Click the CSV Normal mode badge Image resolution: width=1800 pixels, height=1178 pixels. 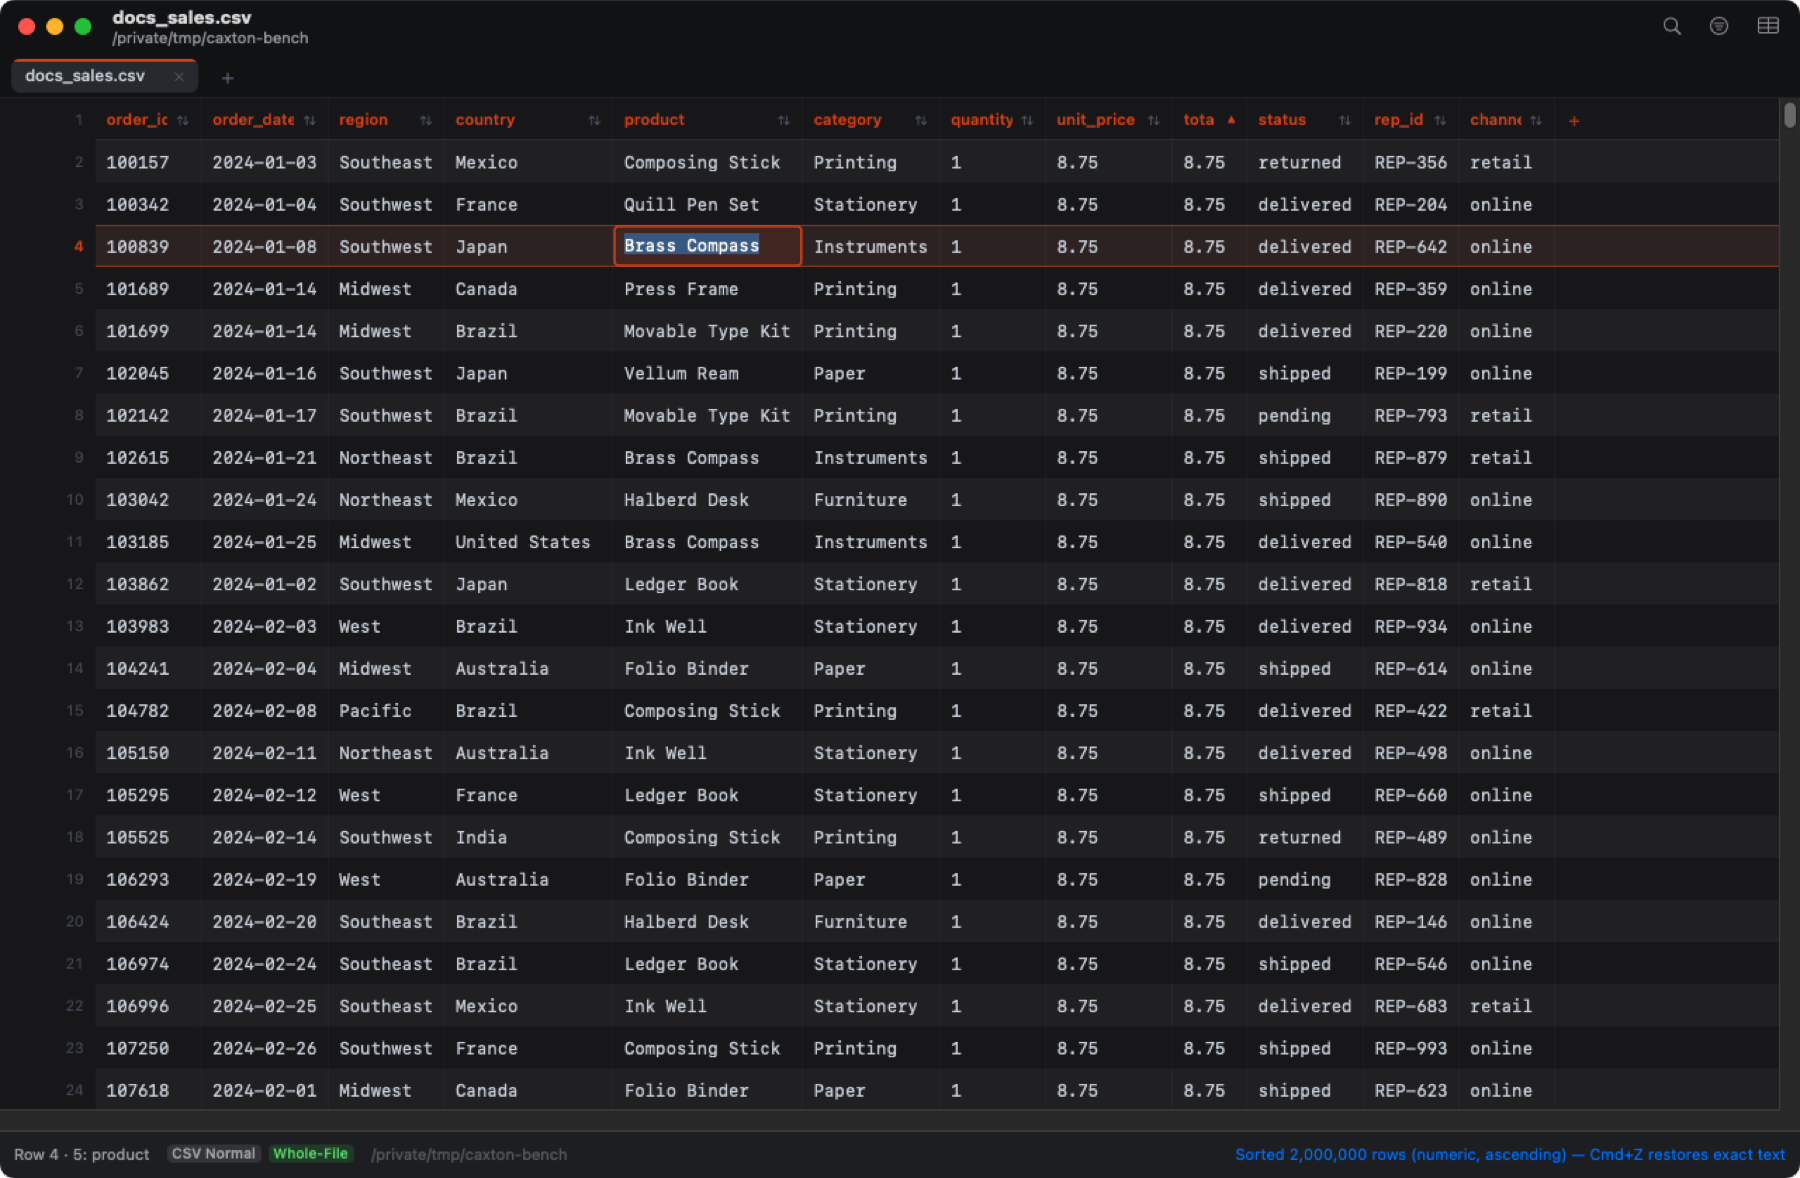(x=214, y=1154)
